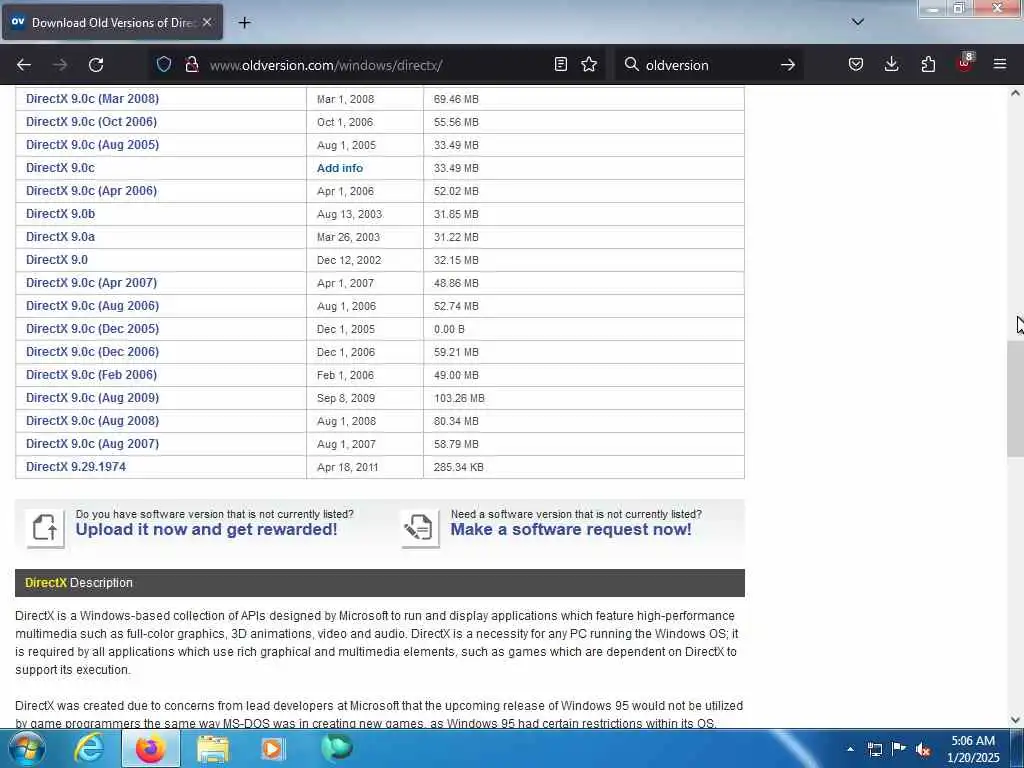Switch to Firefox on the taskbar

click(150, 749)
